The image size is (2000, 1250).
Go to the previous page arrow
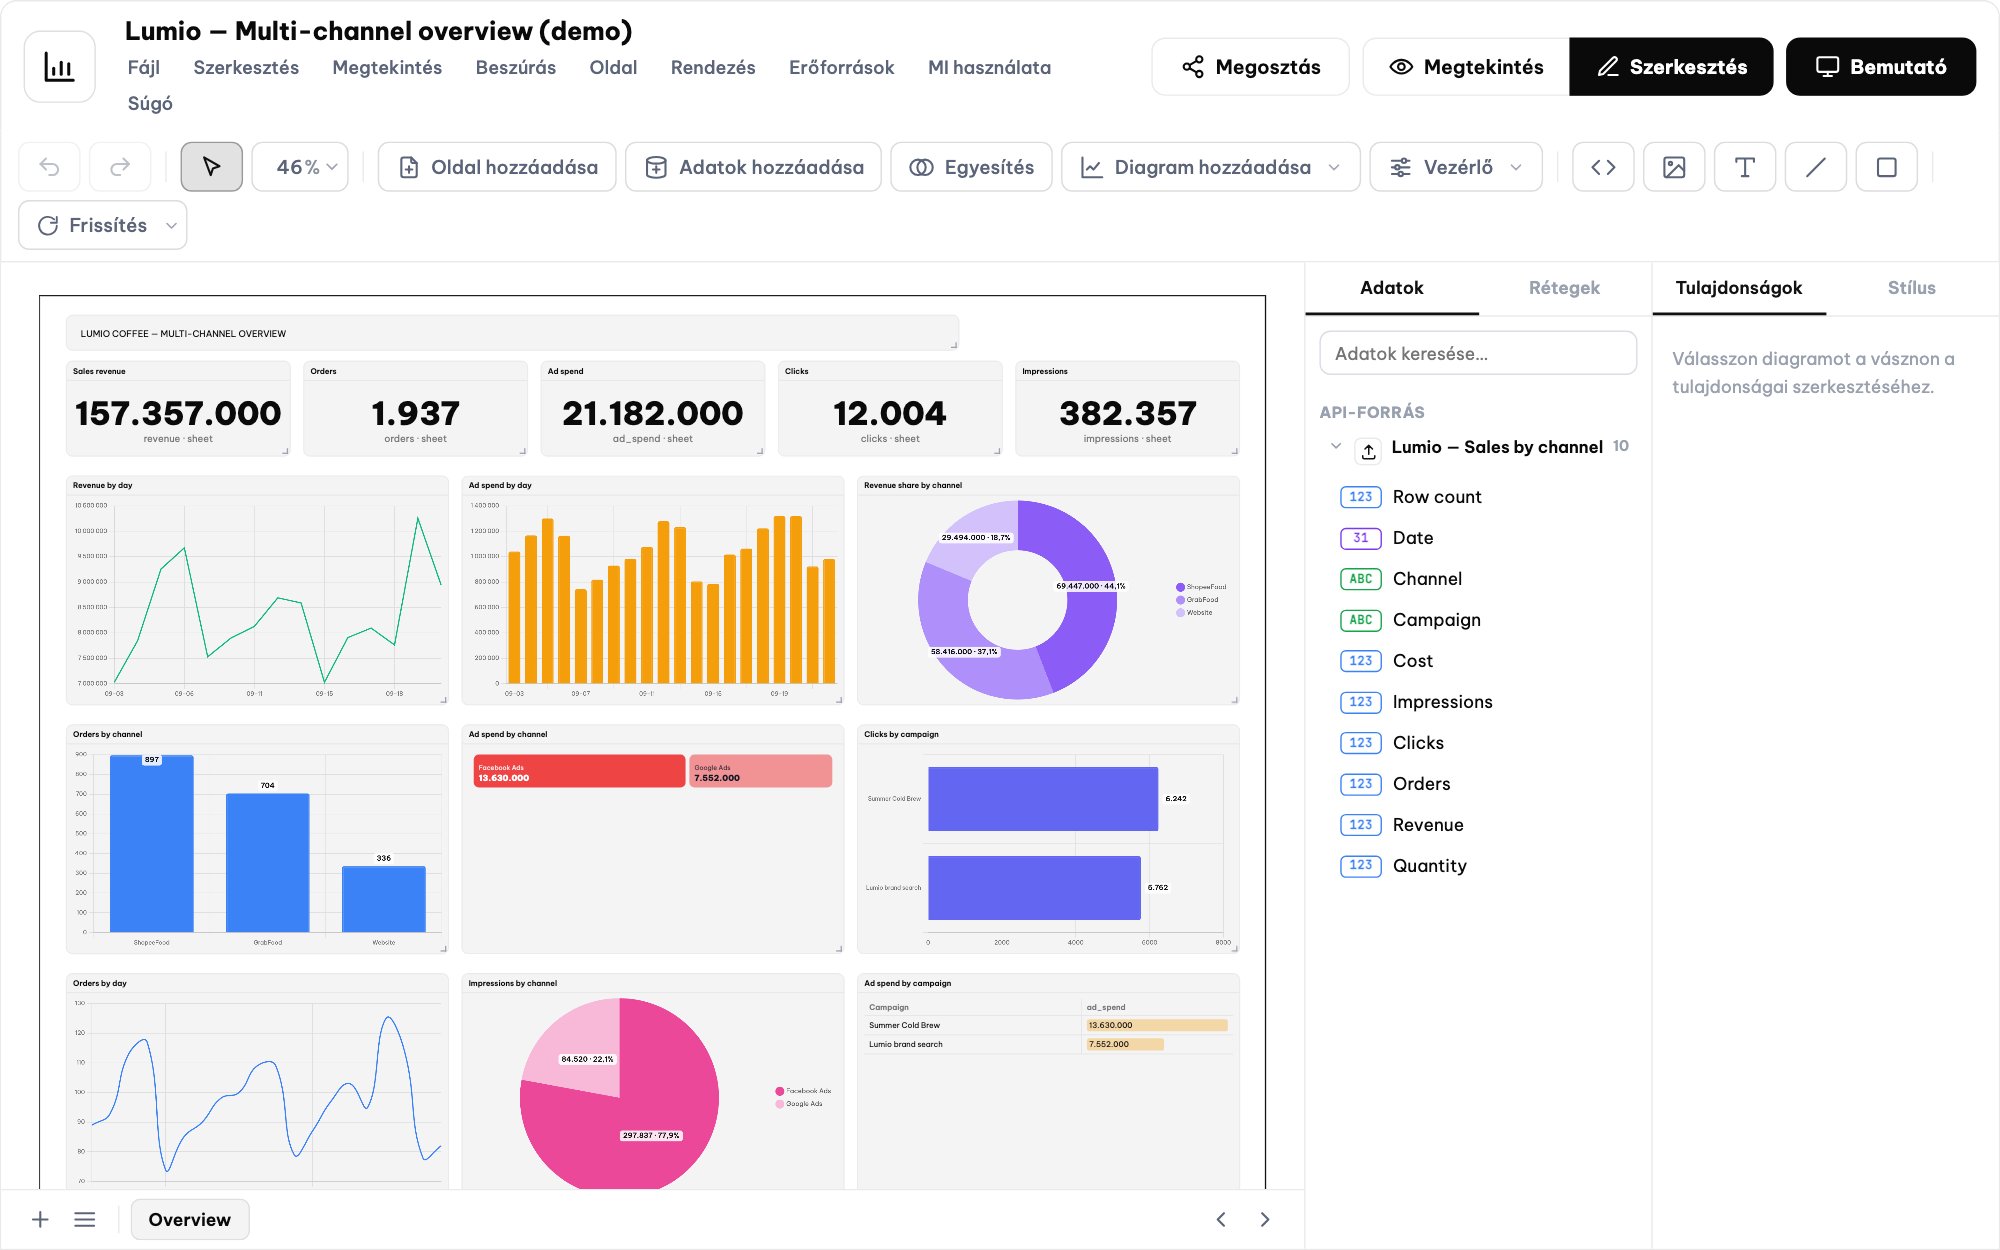[1221, 1219]
